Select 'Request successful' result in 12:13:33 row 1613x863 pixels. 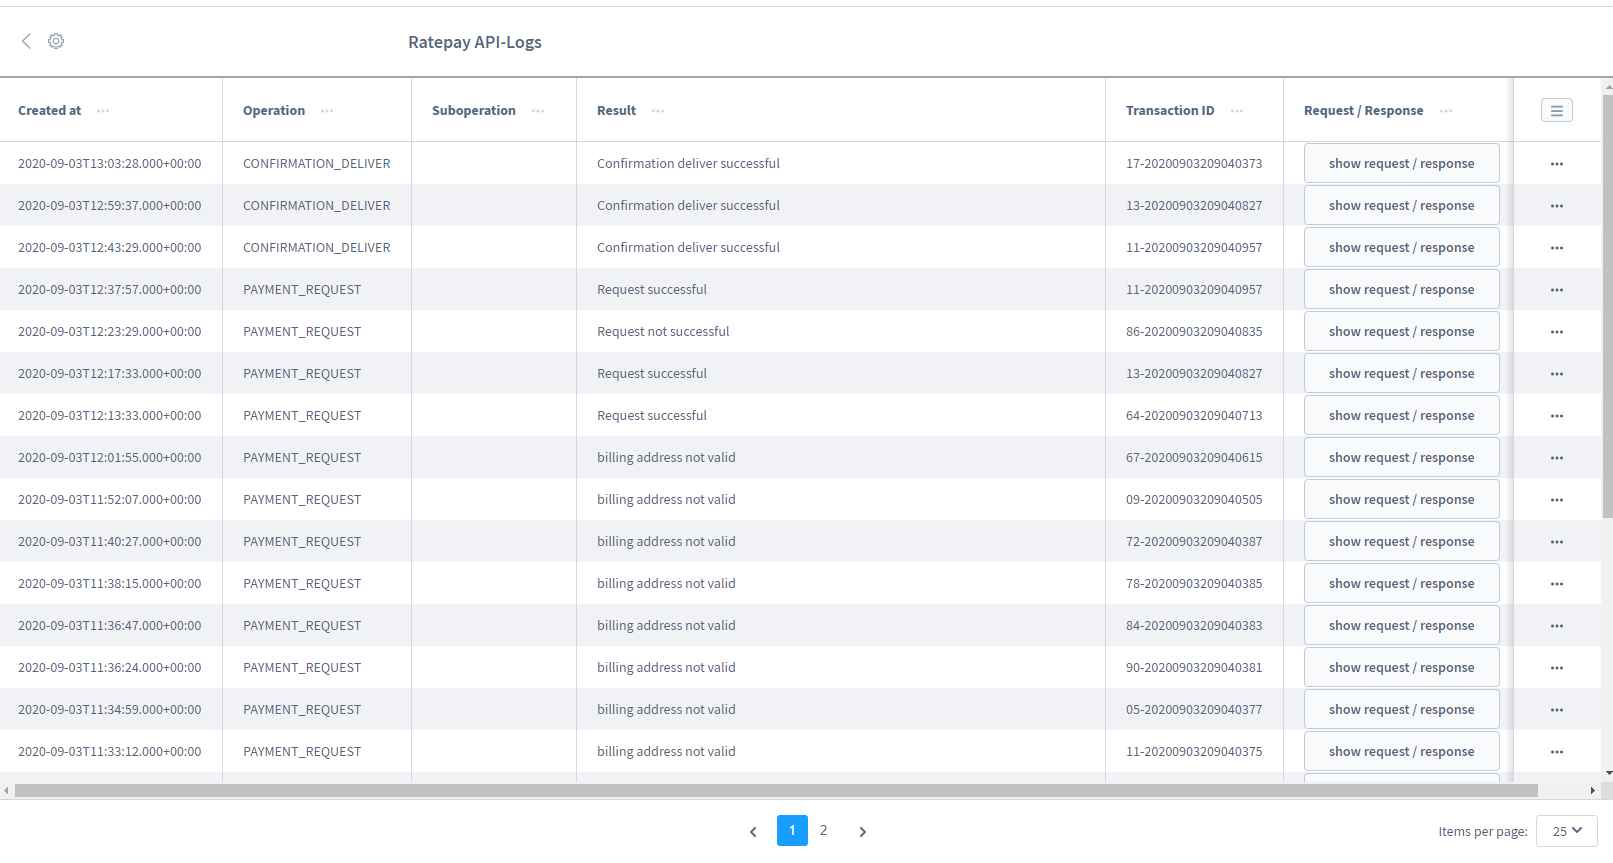pyautogui.click(x=652, y=415)
